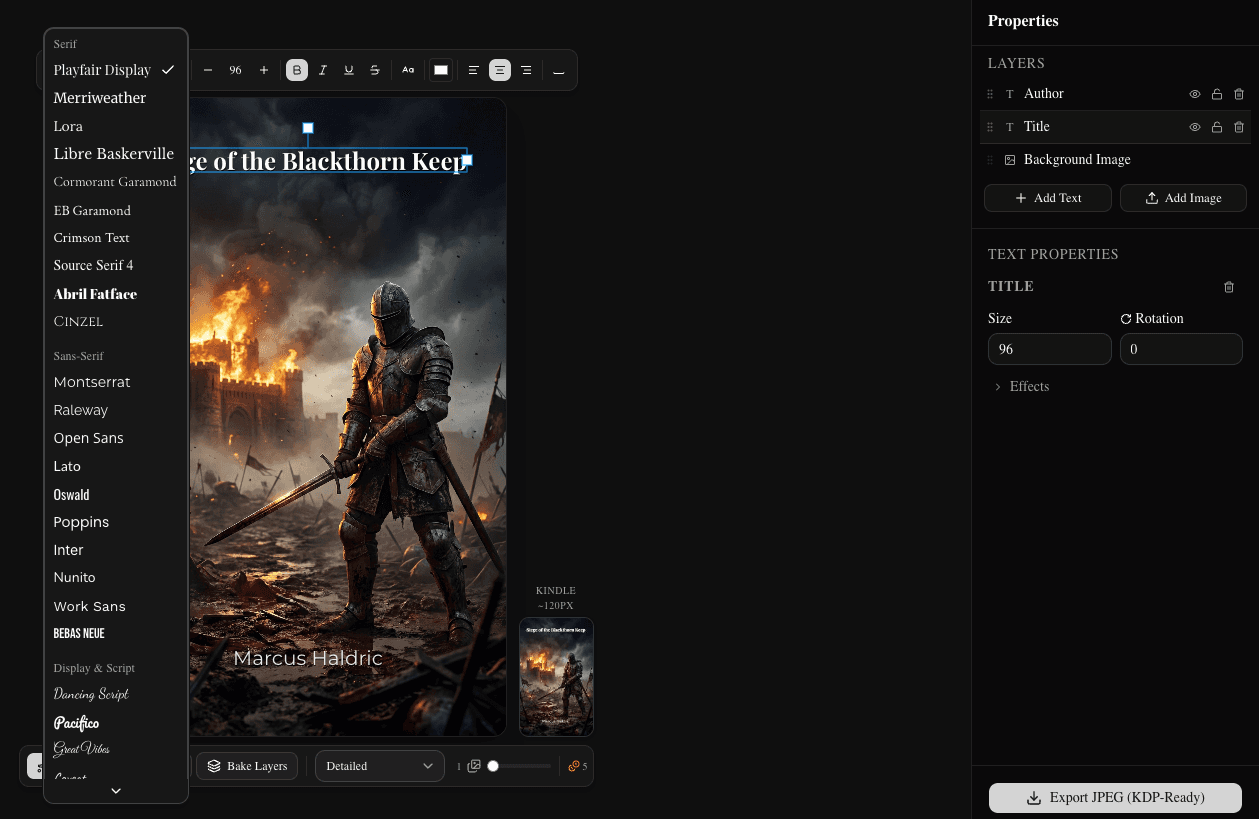The height and width of the screenshot is (819, 1259).
Task: Select the Bebas Neue font
Action: pos(79,633)
